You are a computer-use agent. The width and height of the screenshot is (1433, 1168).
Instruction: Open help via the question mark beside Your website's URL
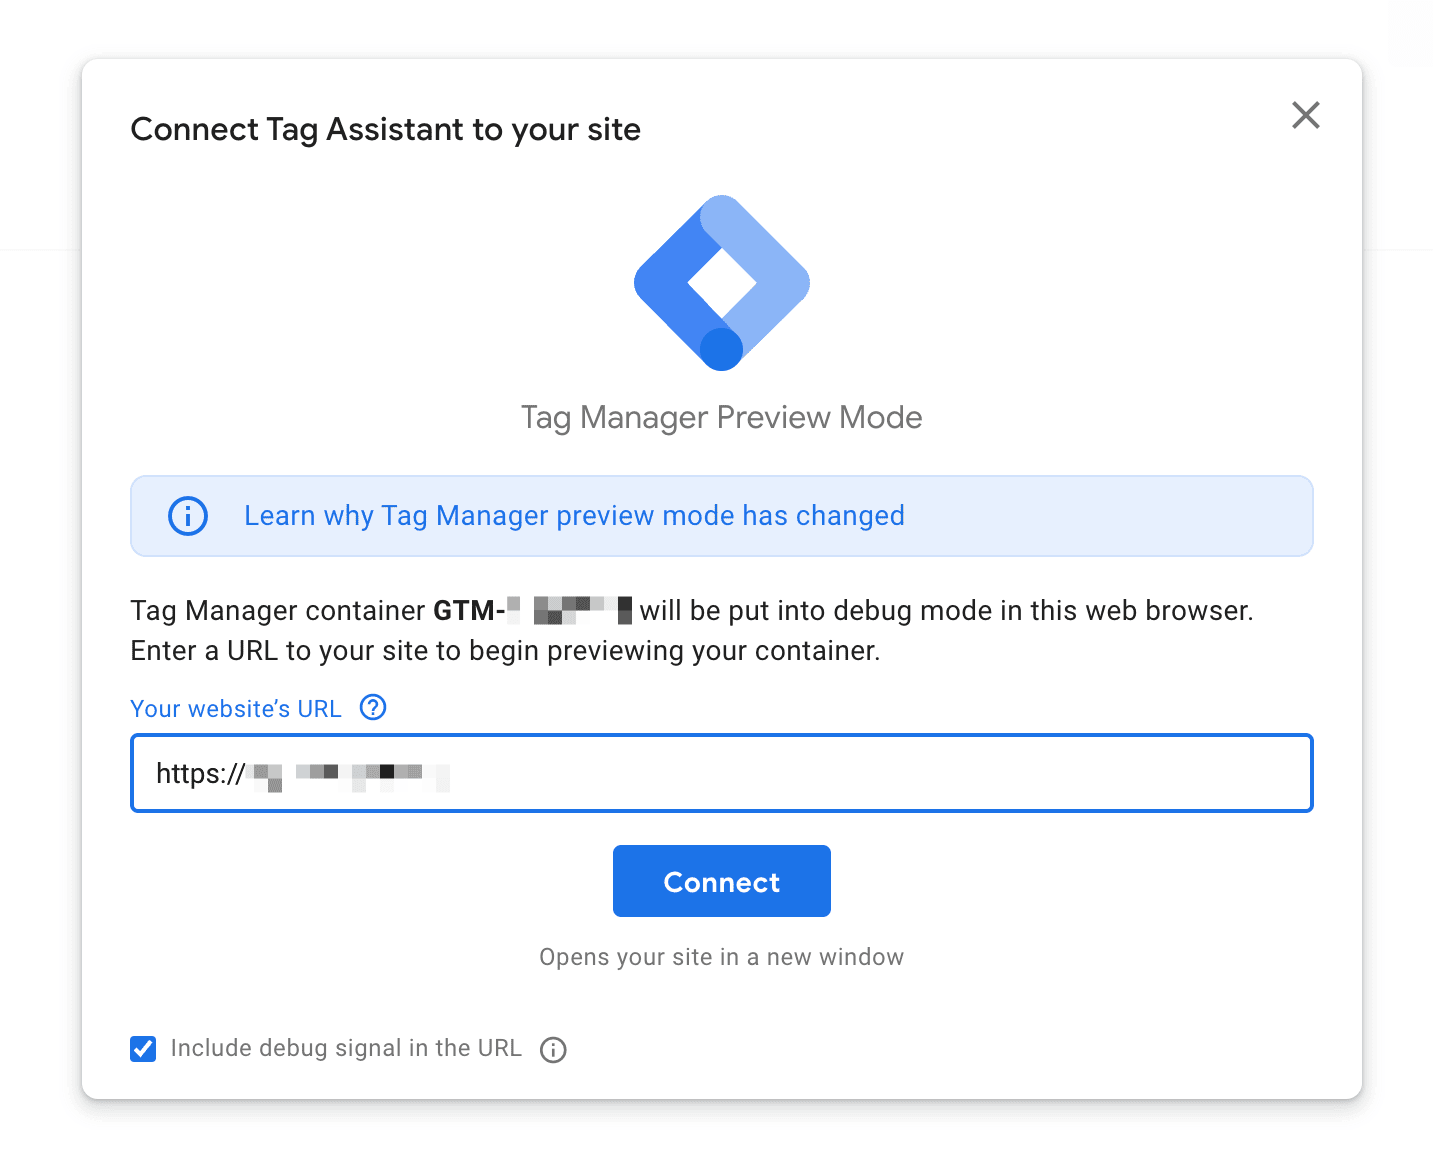pyautogui.click(x=372, y=707)
